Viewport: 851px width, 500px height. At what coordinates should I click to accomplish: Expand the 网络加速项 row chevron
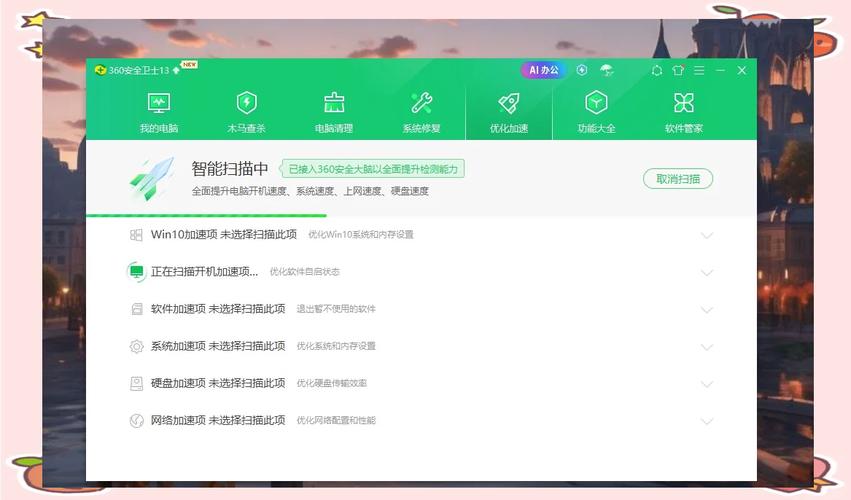tap(707, 421)
